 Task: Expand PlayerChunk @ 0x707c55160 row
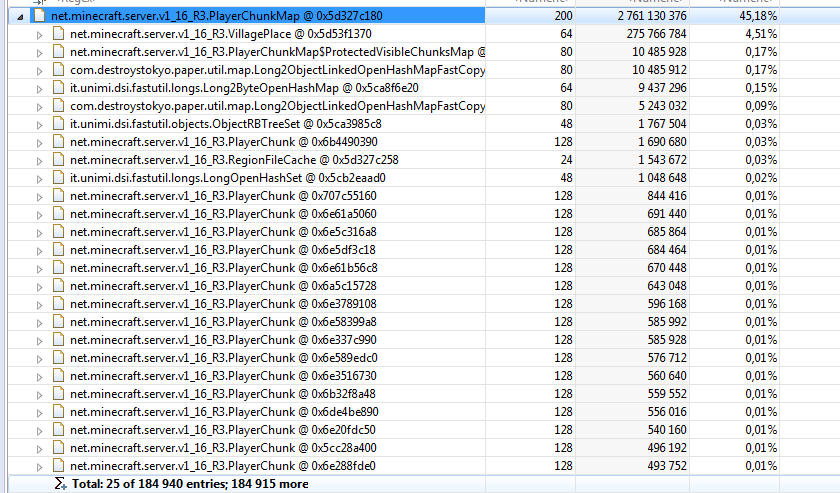point(39,197)
